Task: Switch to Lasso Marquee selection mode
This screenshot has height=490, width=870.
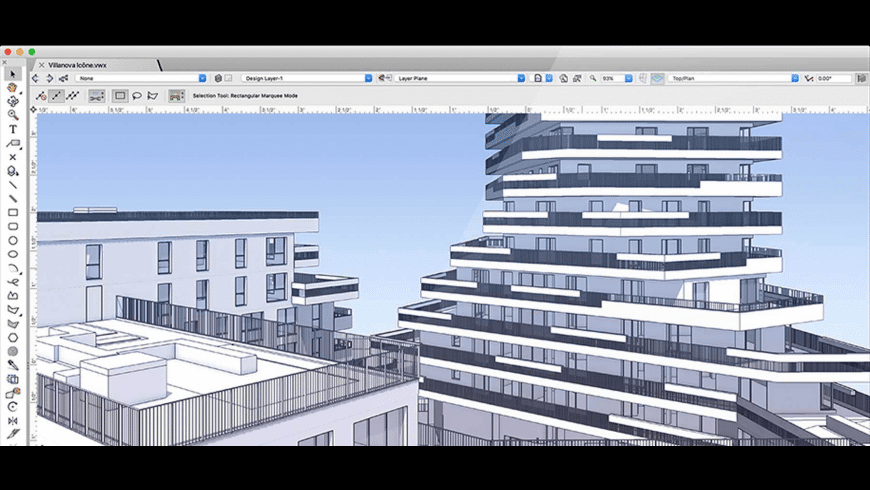Action: coord(136,96)
